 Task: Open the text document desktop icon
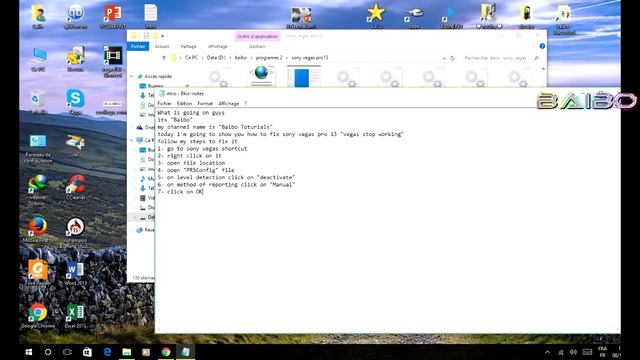(x=151, y=16)
